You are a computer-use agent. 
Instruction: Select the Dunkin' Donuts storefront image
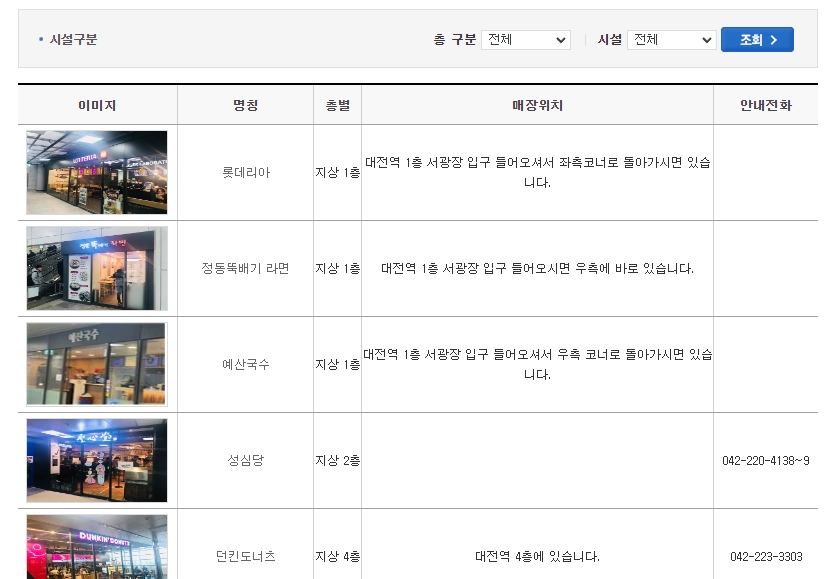[x=96, y=549]
